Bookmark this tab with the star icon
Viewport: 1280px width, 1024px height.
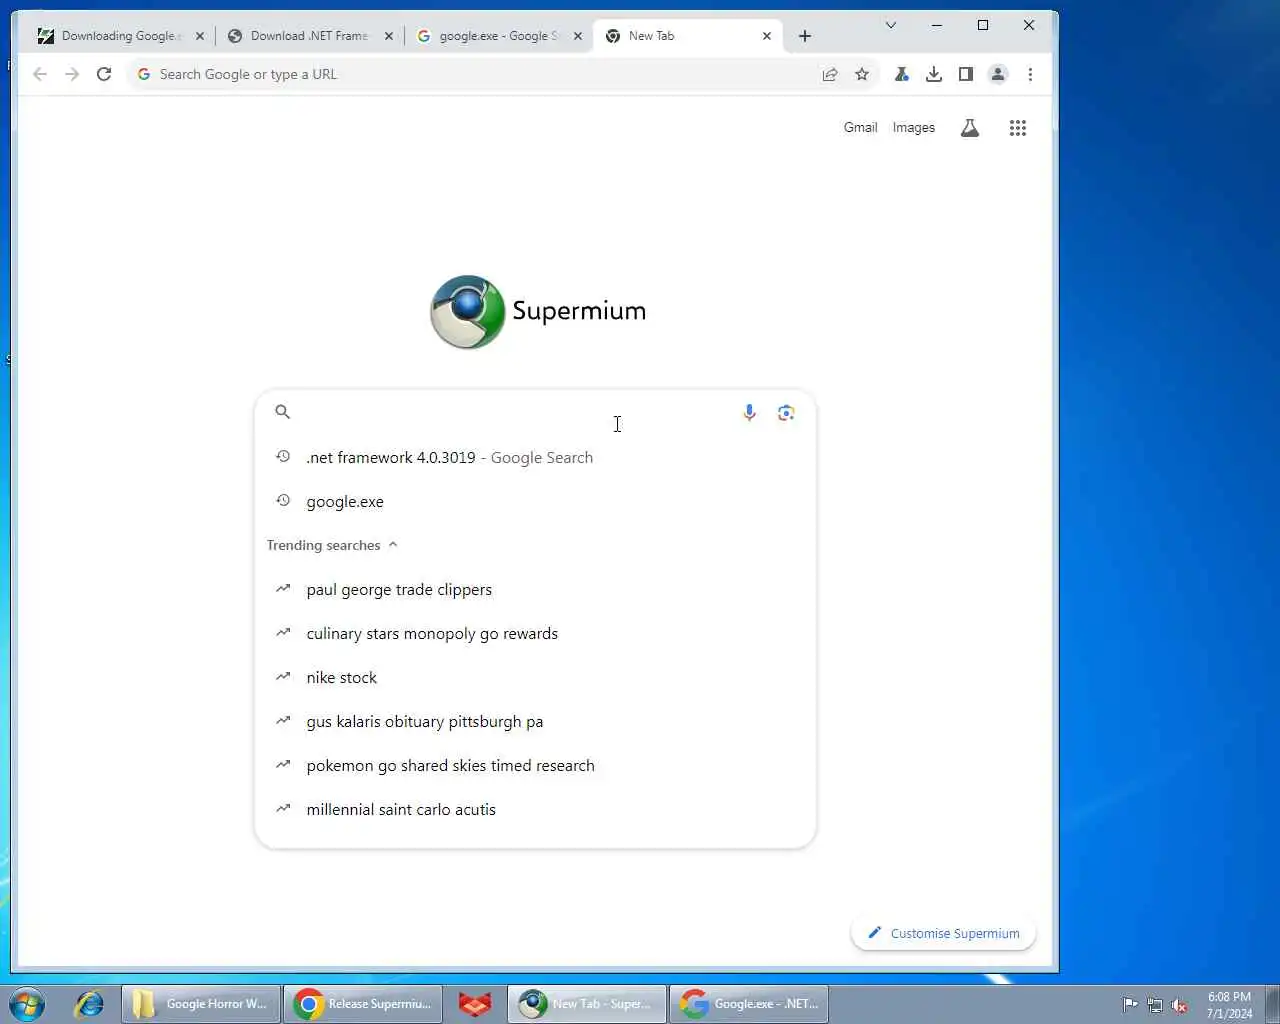coord(862,74)
